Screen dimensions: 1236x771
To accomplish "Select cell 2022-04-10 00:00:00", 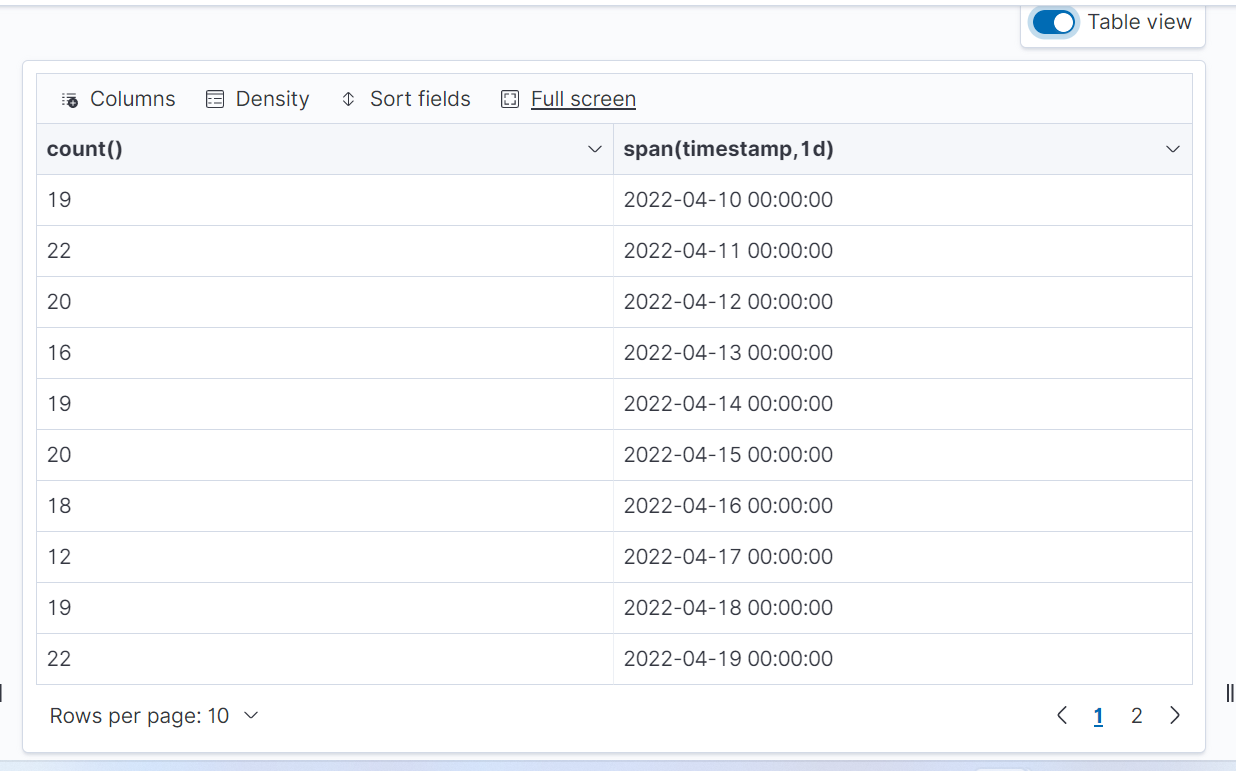I will coord(902,200).
